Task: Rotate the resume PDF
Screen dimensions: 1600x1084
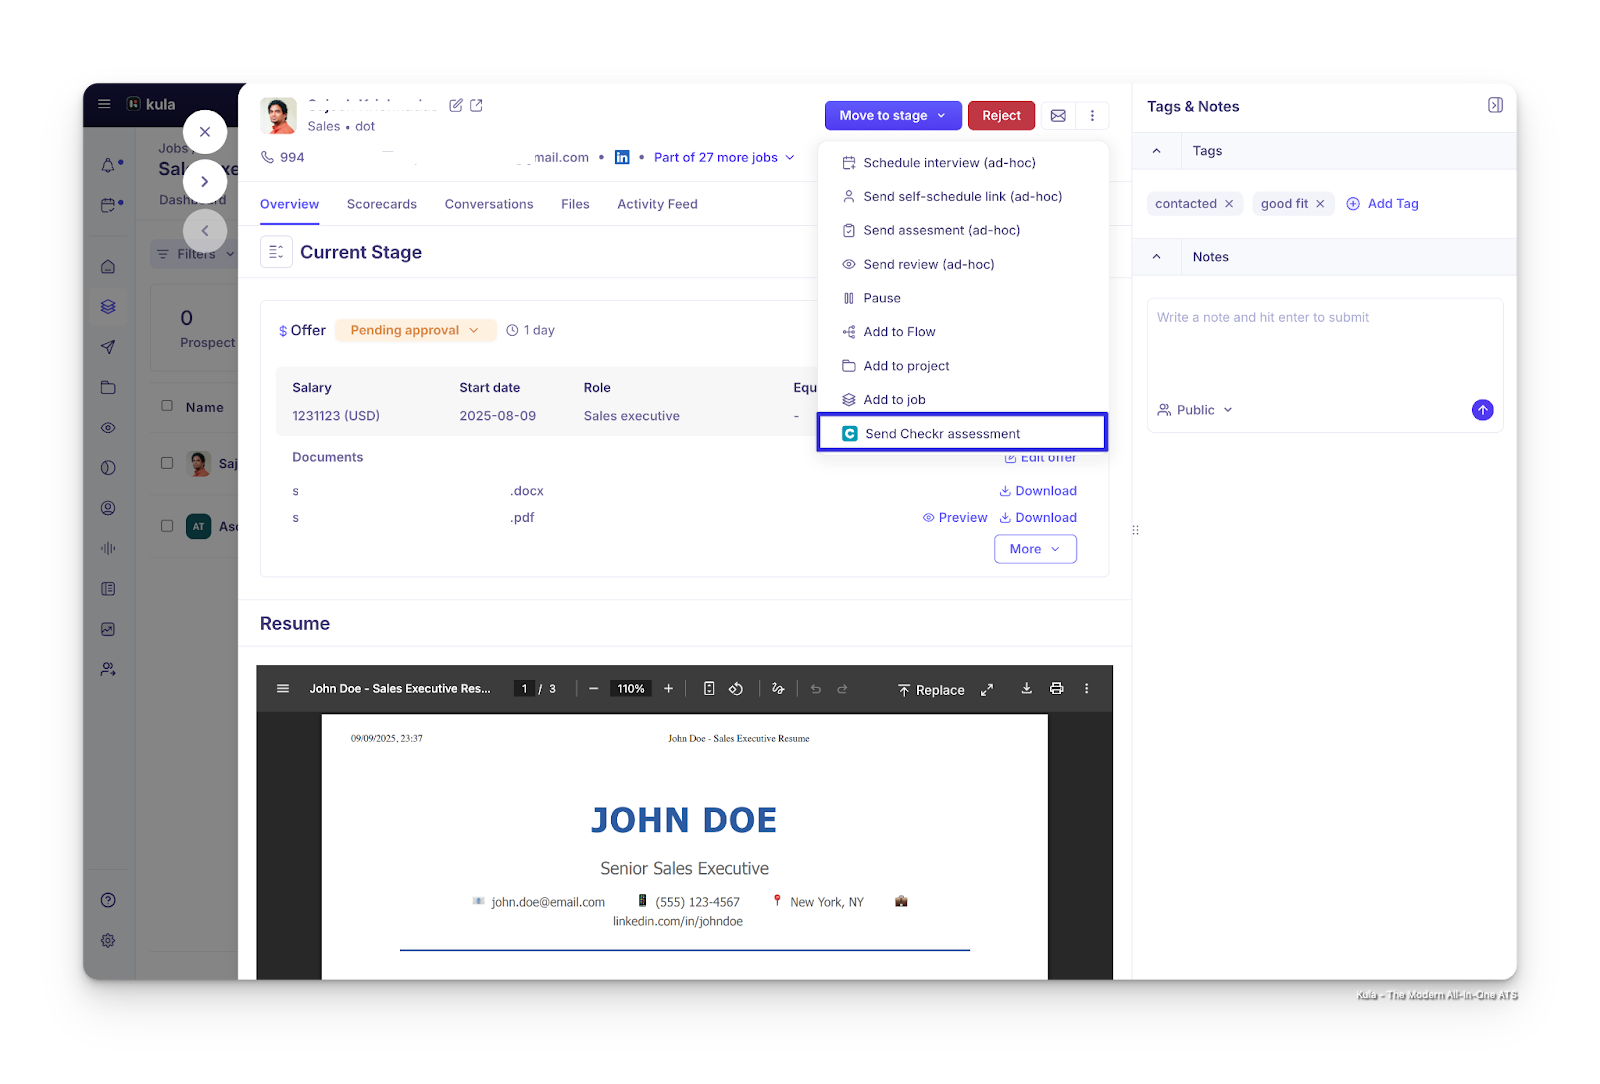Action: pyautogui.click(x=735, y=689)
